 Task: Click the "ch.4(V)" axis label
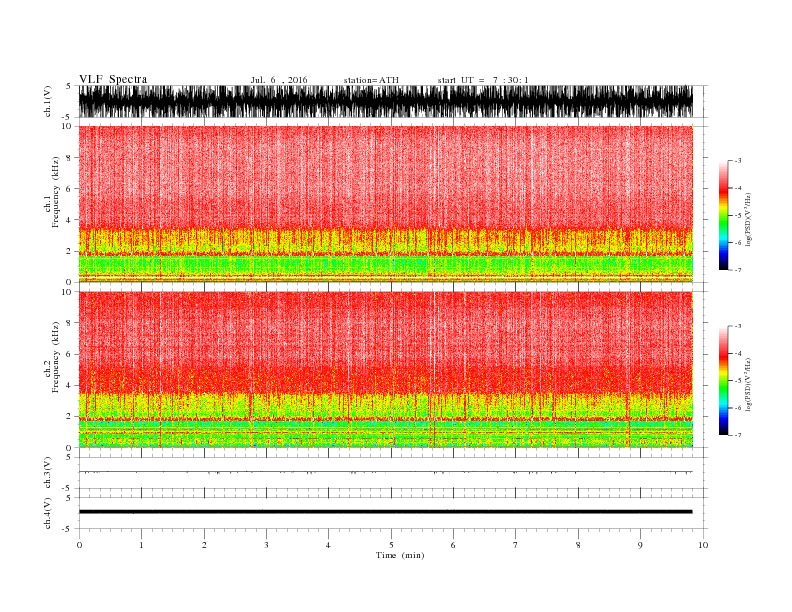coord(48,513)
